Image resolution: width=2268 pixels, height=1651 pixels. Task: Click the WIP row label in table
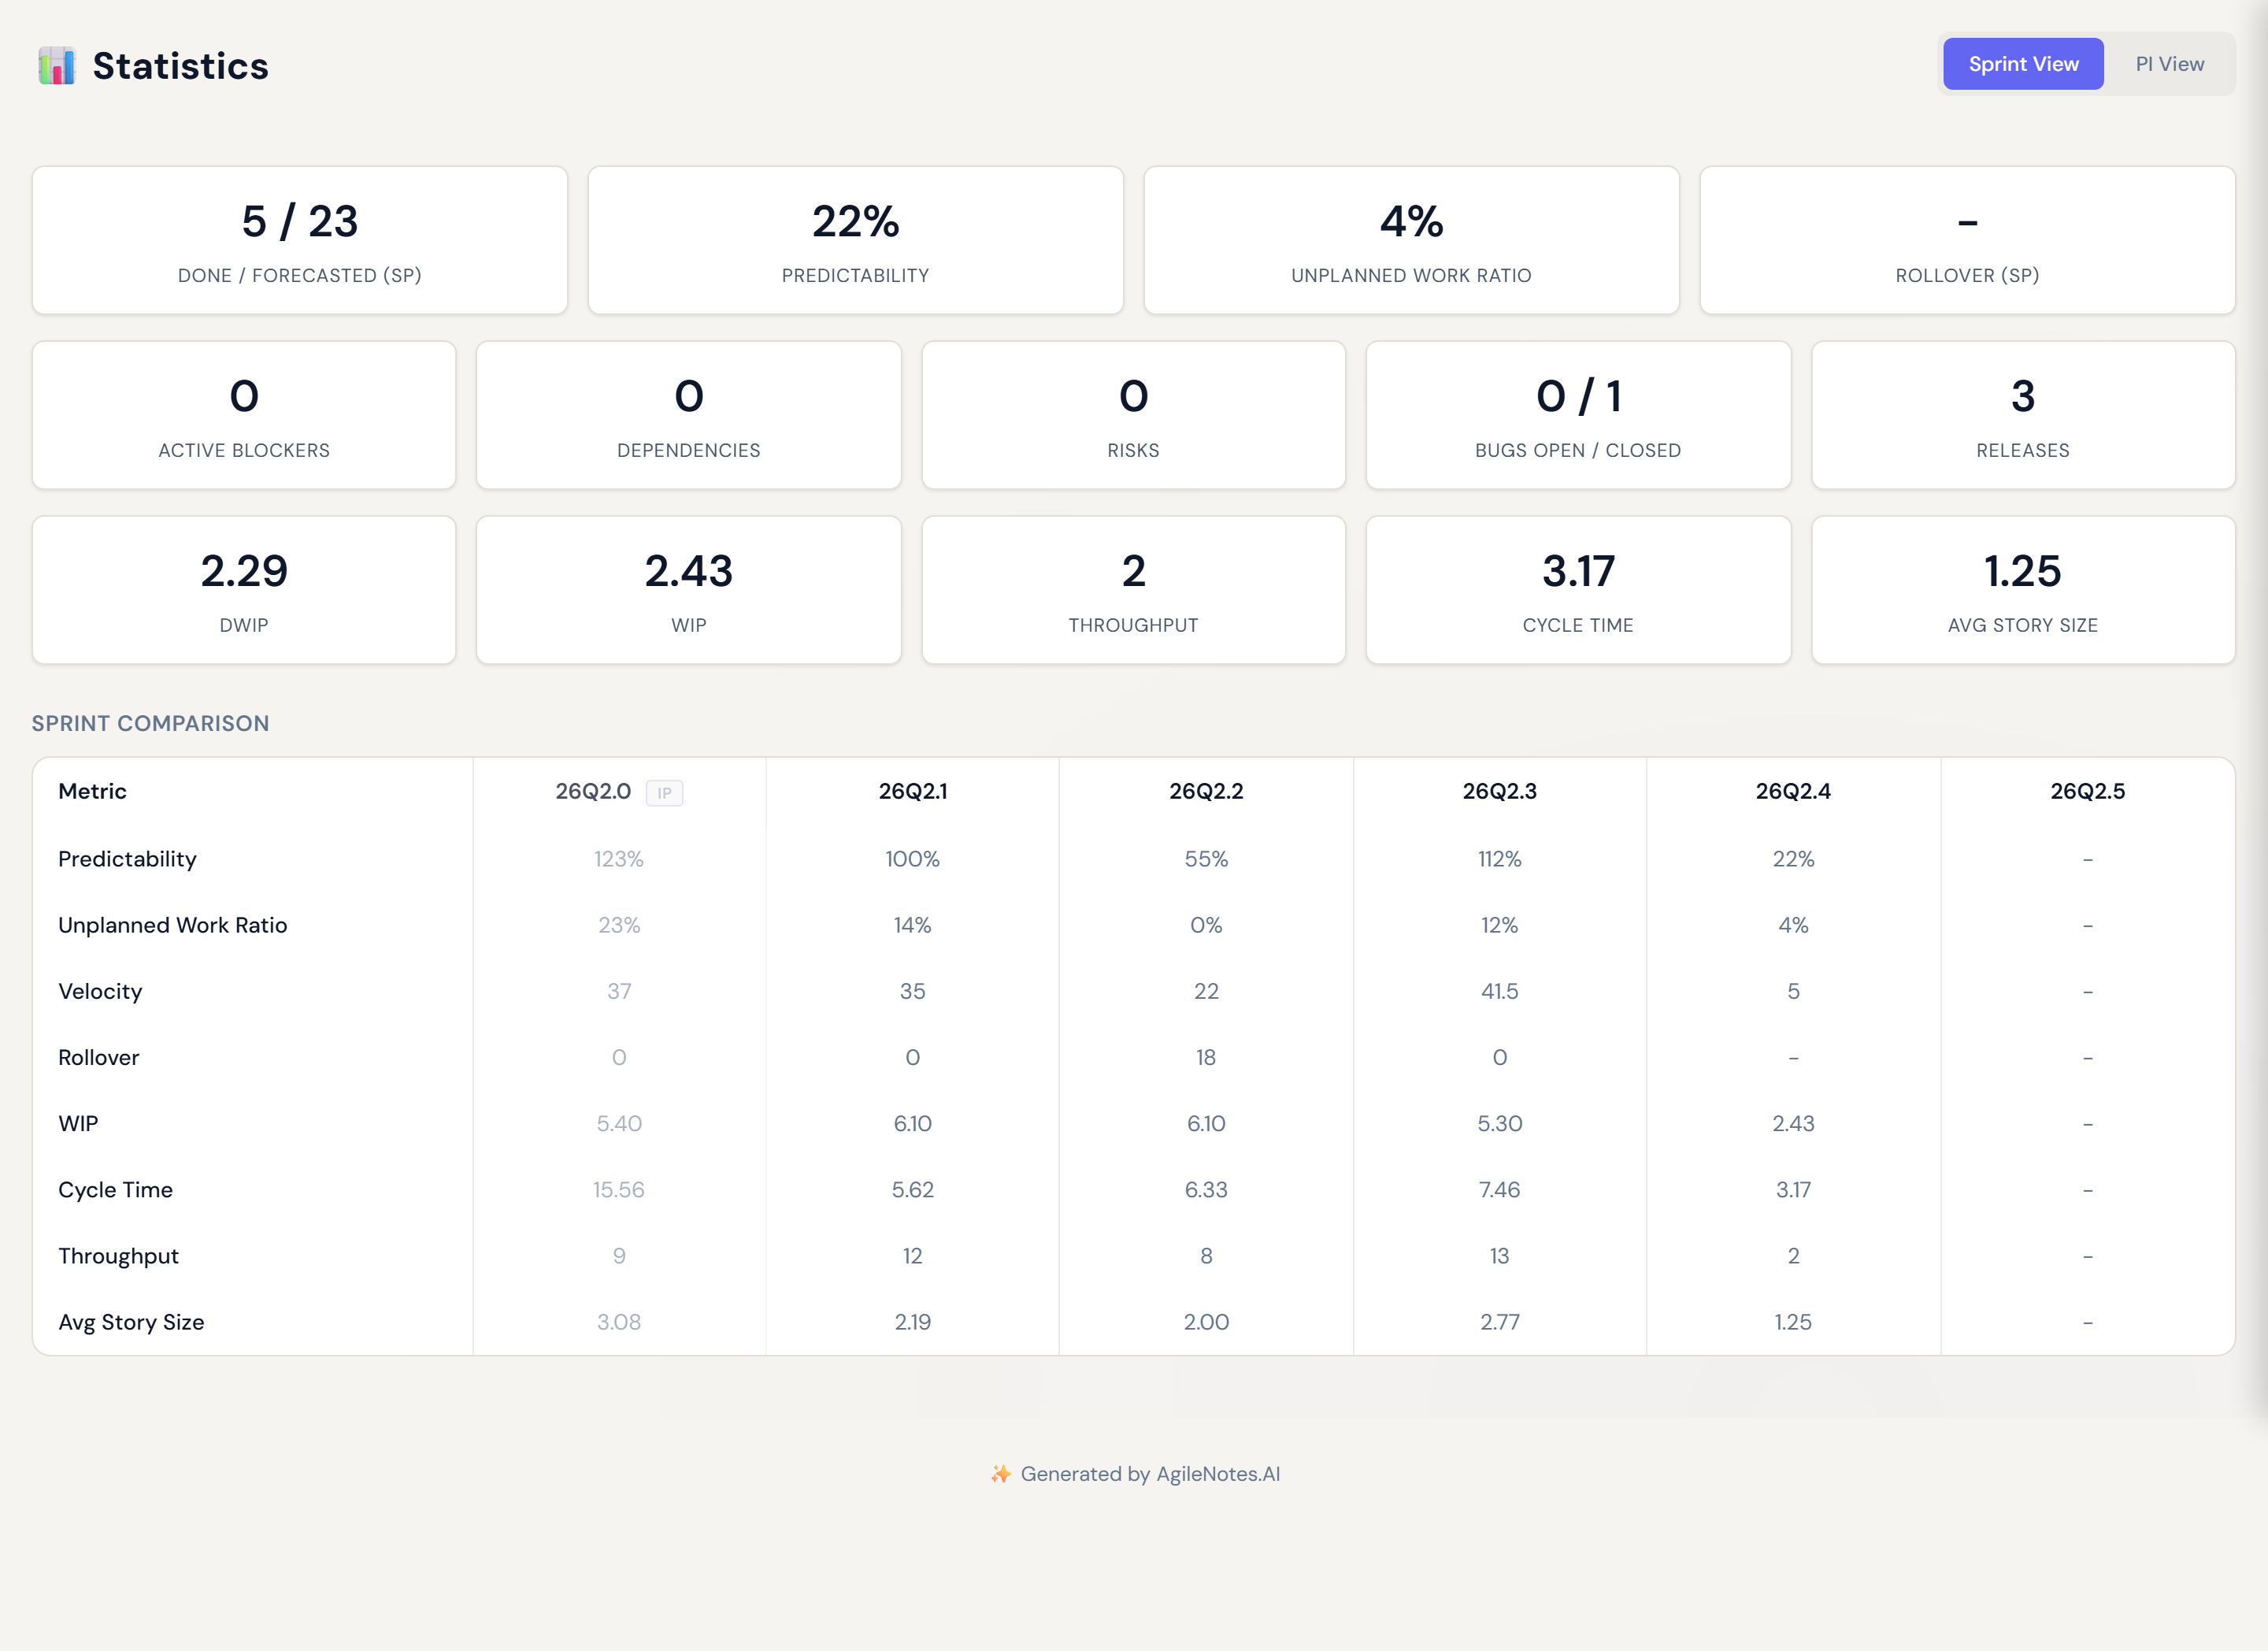pos(78,1123)
